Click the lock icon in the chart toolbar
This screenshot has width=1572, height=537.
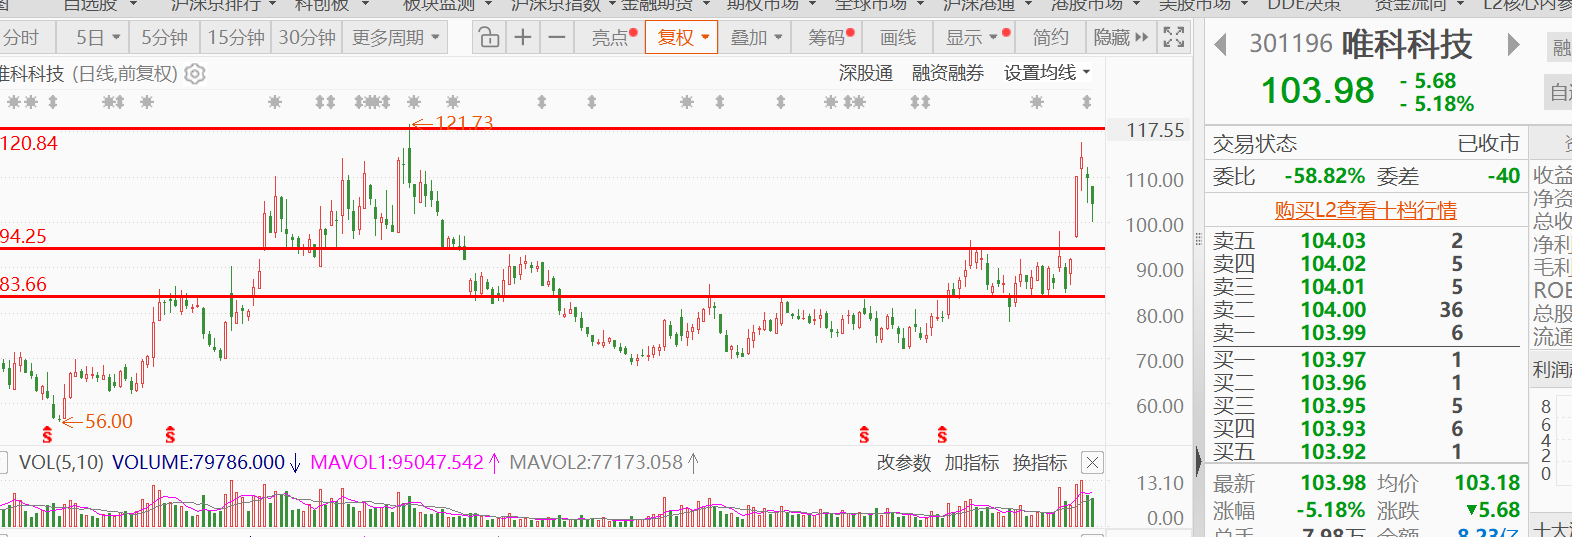pyautogui.click(x=489, y=38)
